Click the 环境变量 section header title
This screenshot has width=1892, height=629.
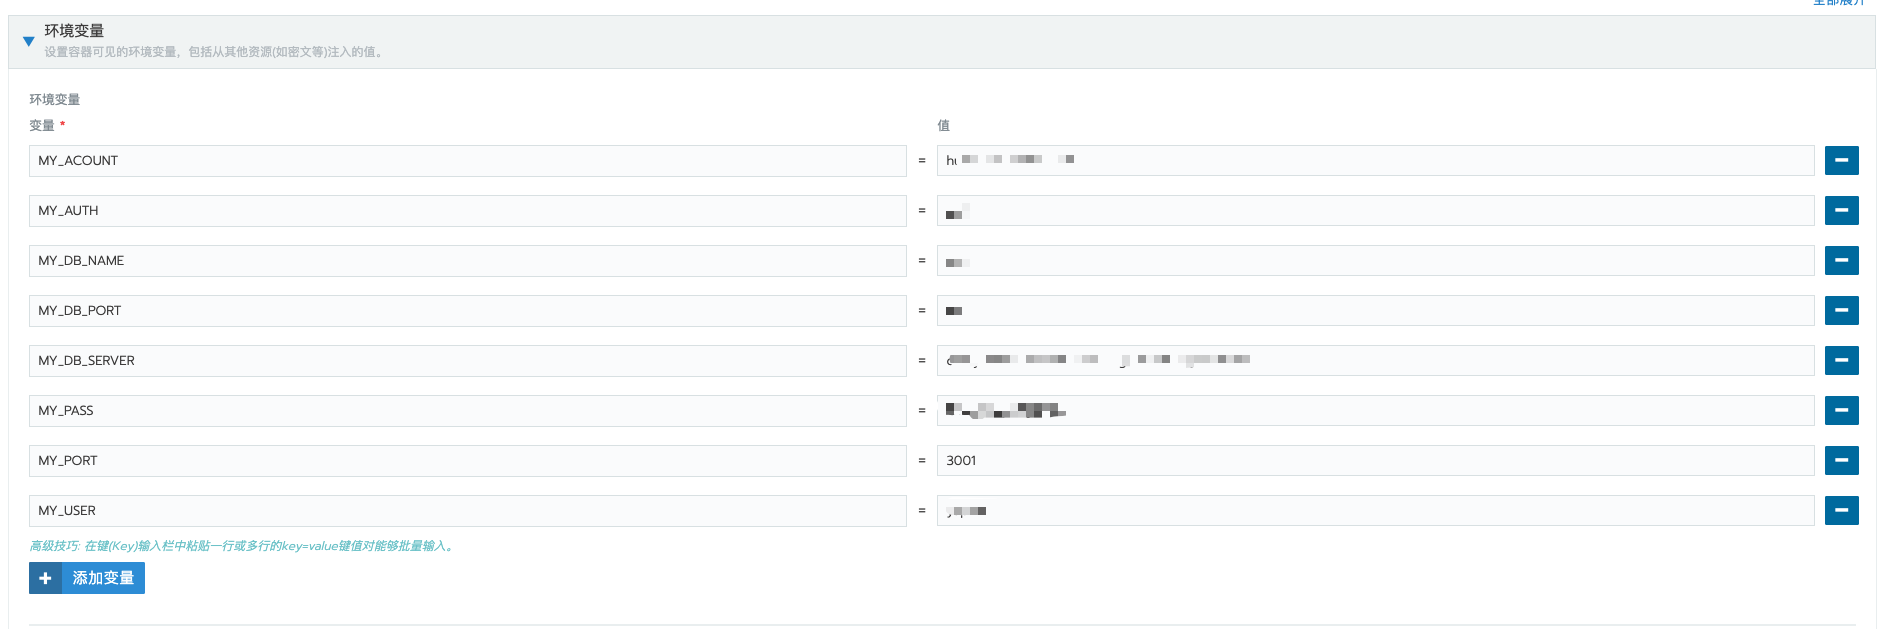point(74,31)
